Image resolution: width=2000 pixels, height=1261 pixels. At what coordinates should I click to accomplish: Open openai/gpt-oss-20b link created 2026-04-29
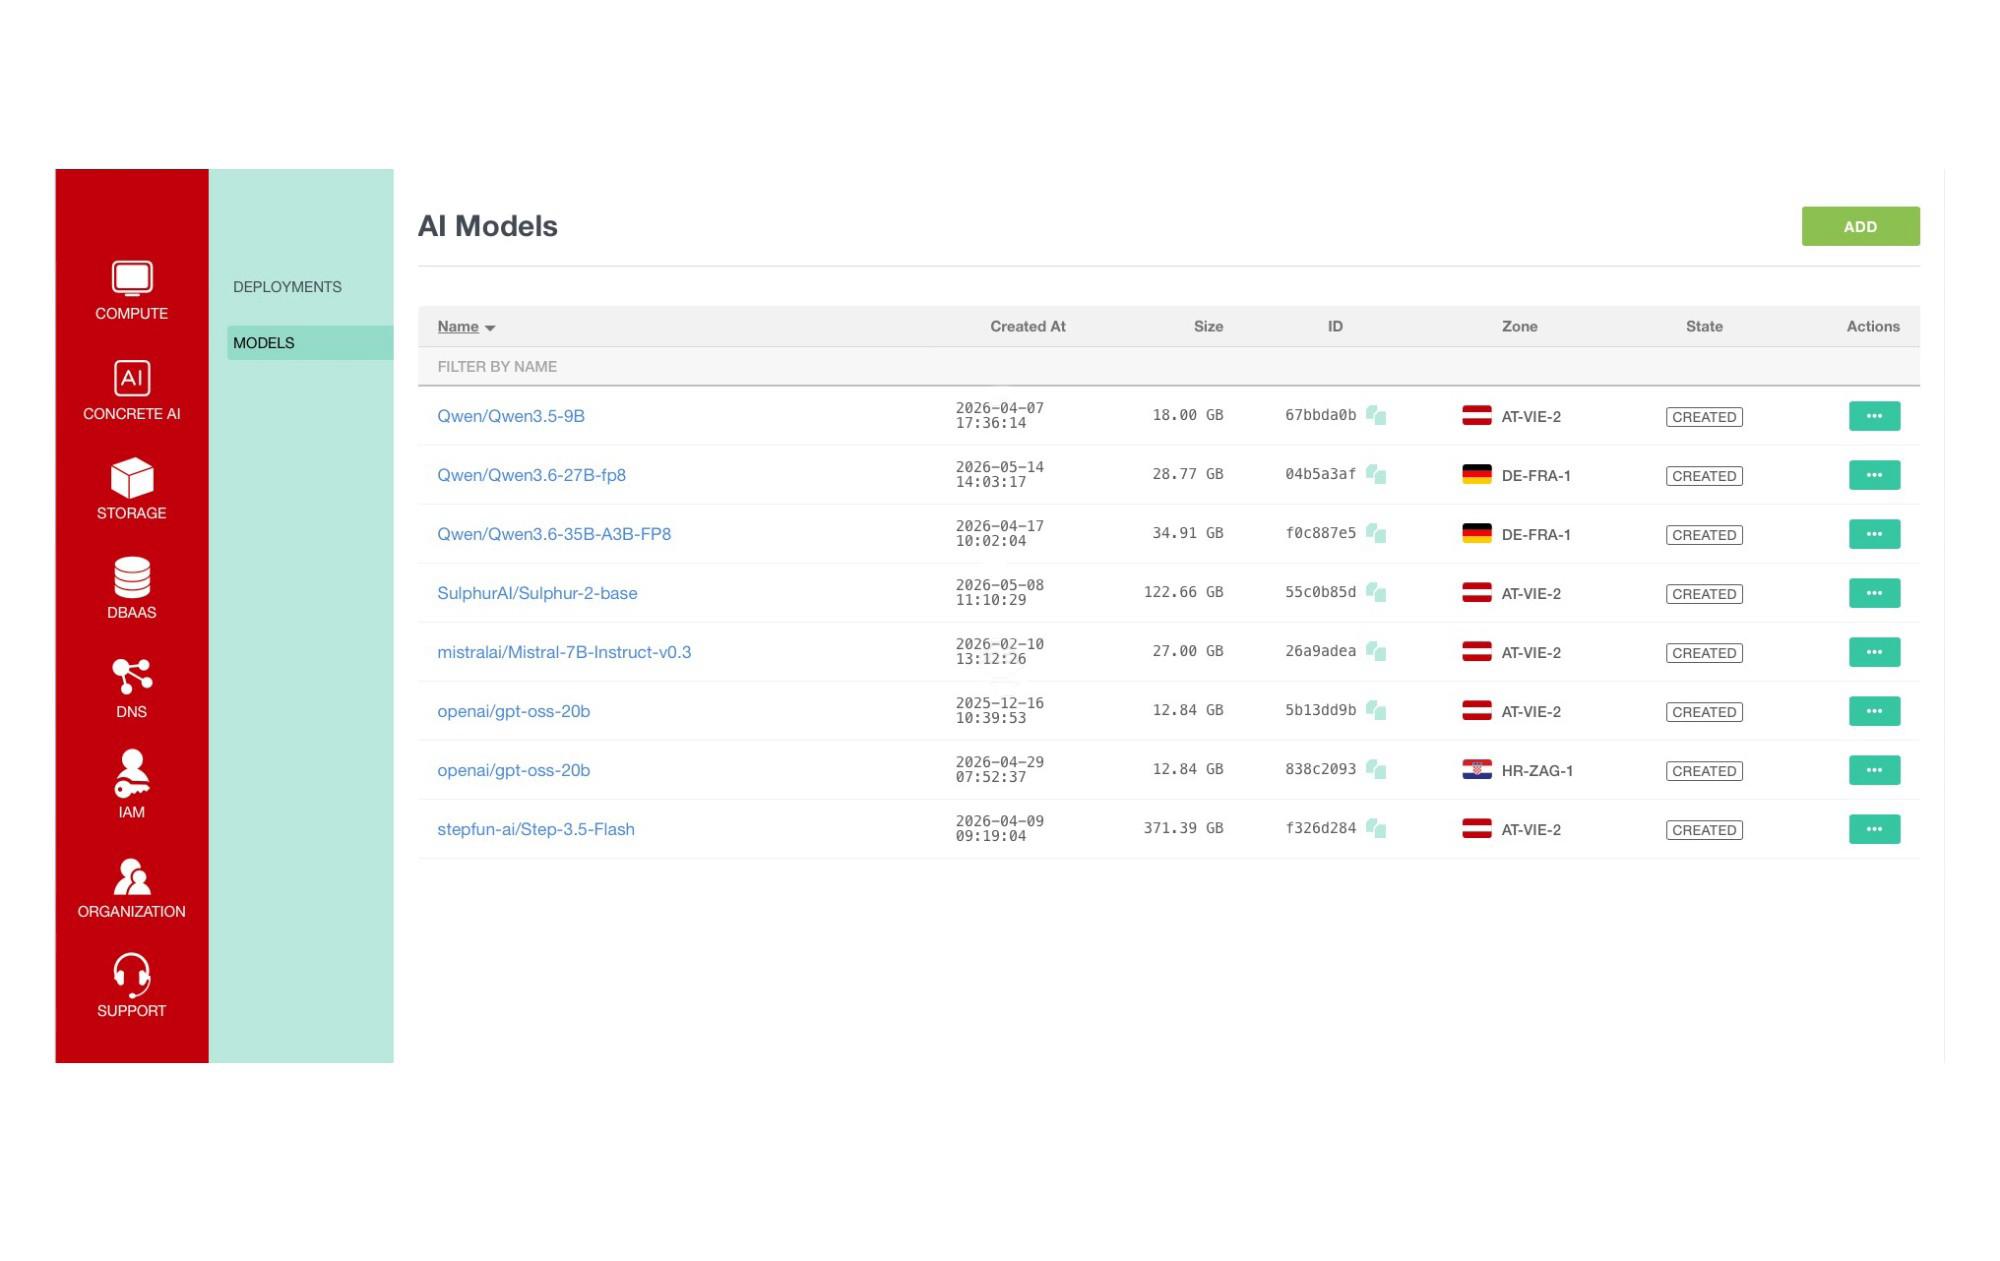513,770
